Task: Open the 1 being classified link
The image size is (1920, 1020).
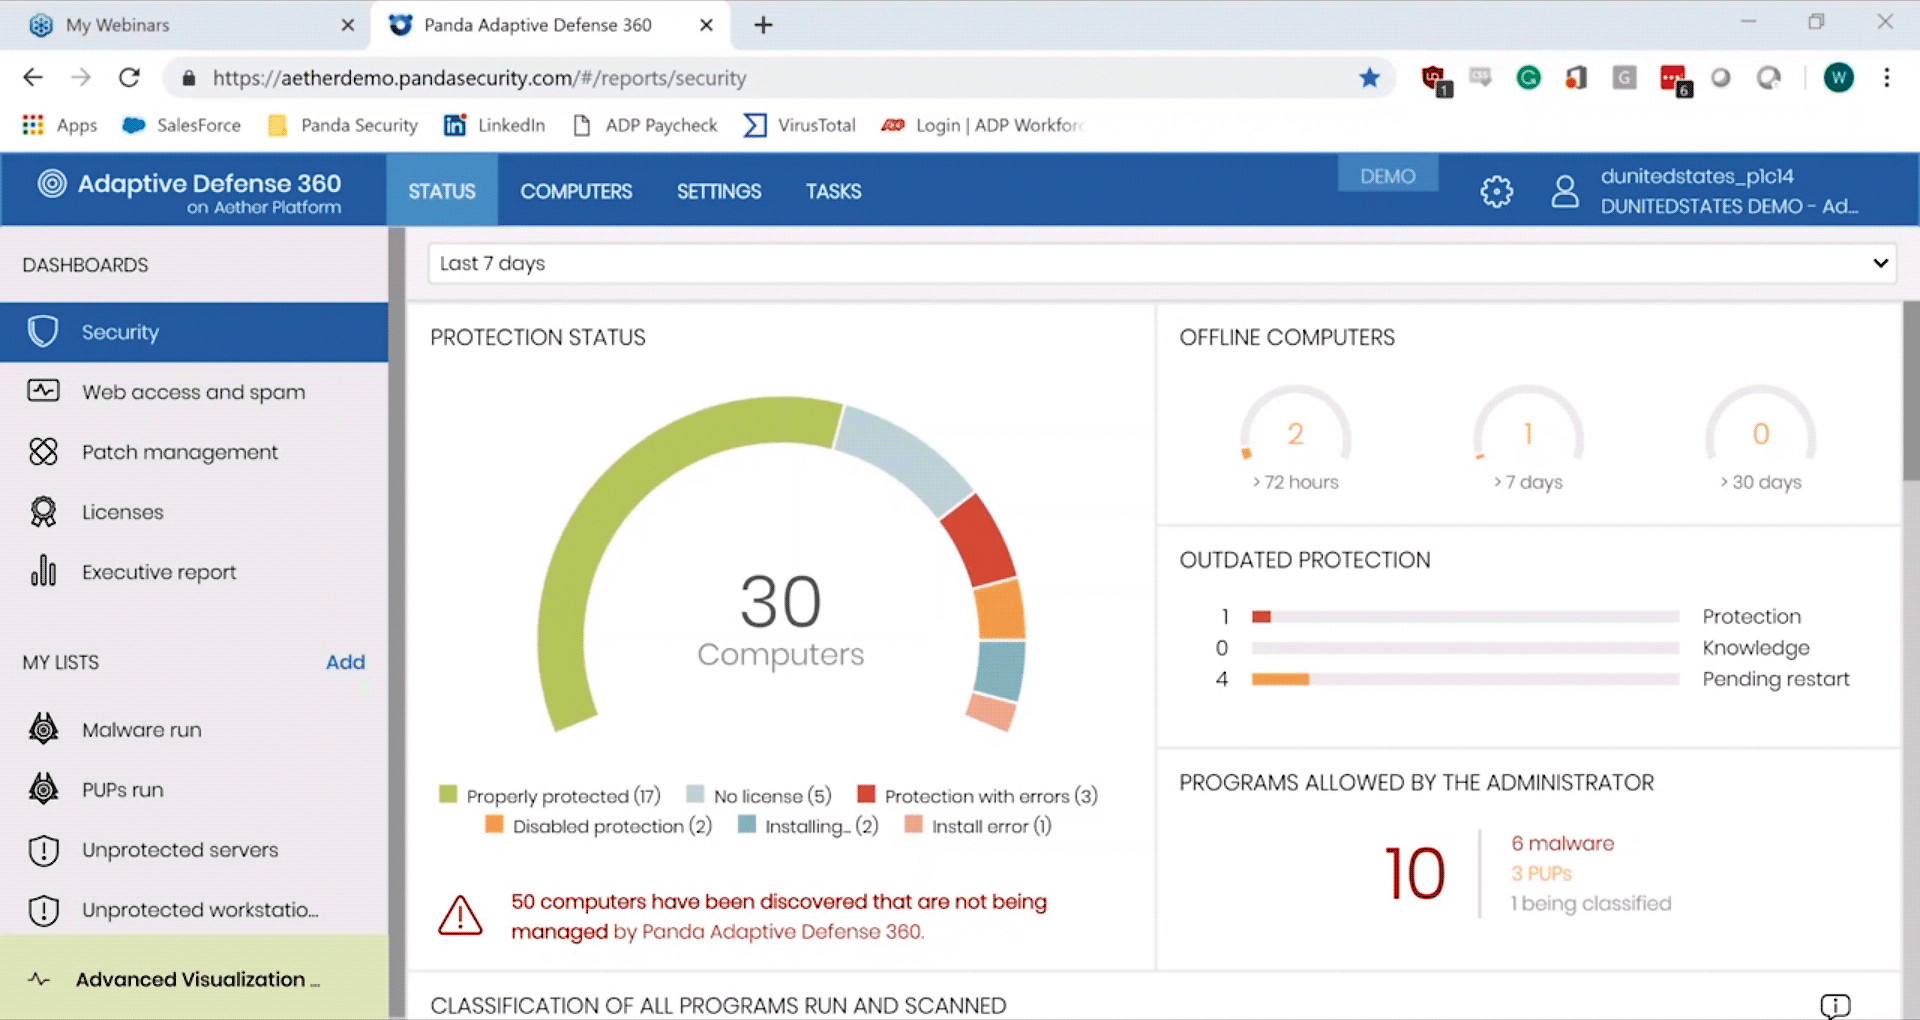Action: tap(1591, 903)
